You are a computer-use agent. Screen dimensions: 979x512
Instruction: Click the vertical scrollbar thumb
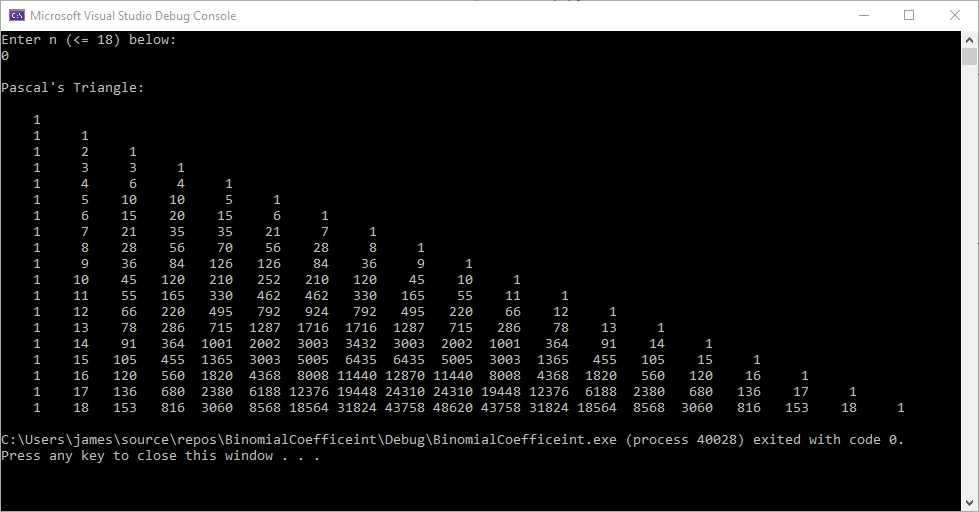tap(970, 57)
